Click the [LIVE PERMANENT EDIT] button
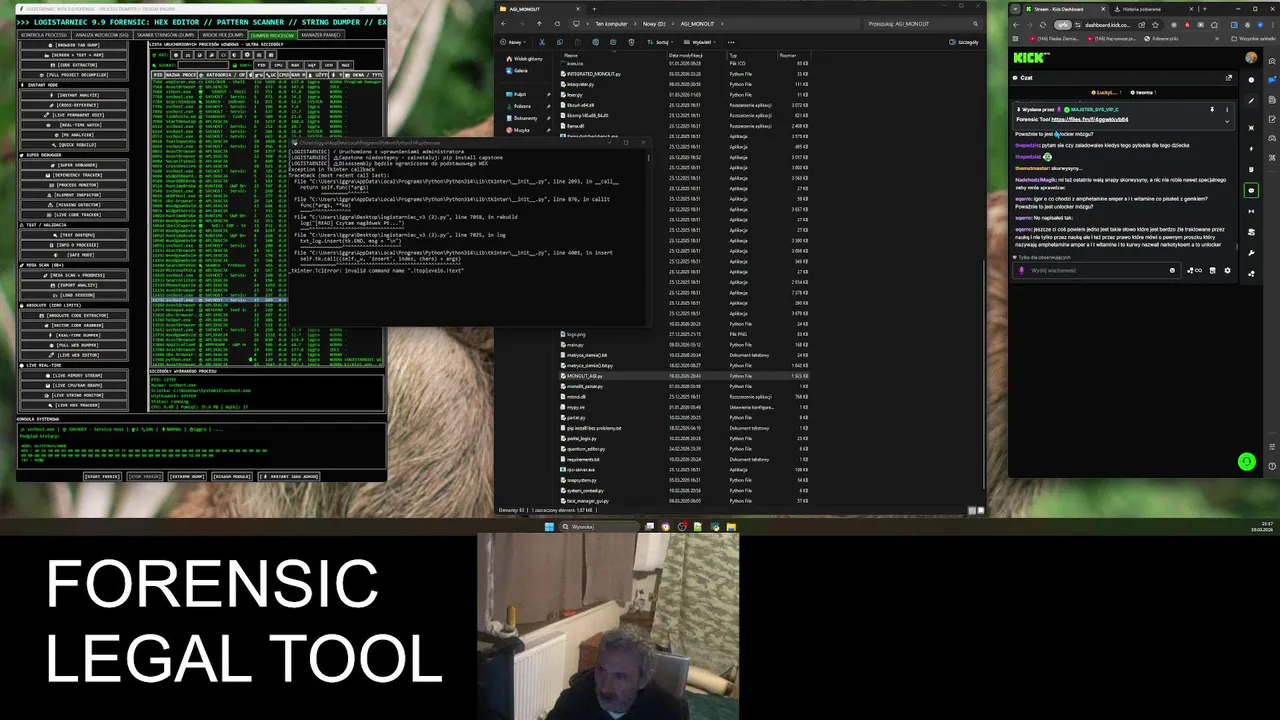This screenshot has height=720, width=1280. (74, 115)
